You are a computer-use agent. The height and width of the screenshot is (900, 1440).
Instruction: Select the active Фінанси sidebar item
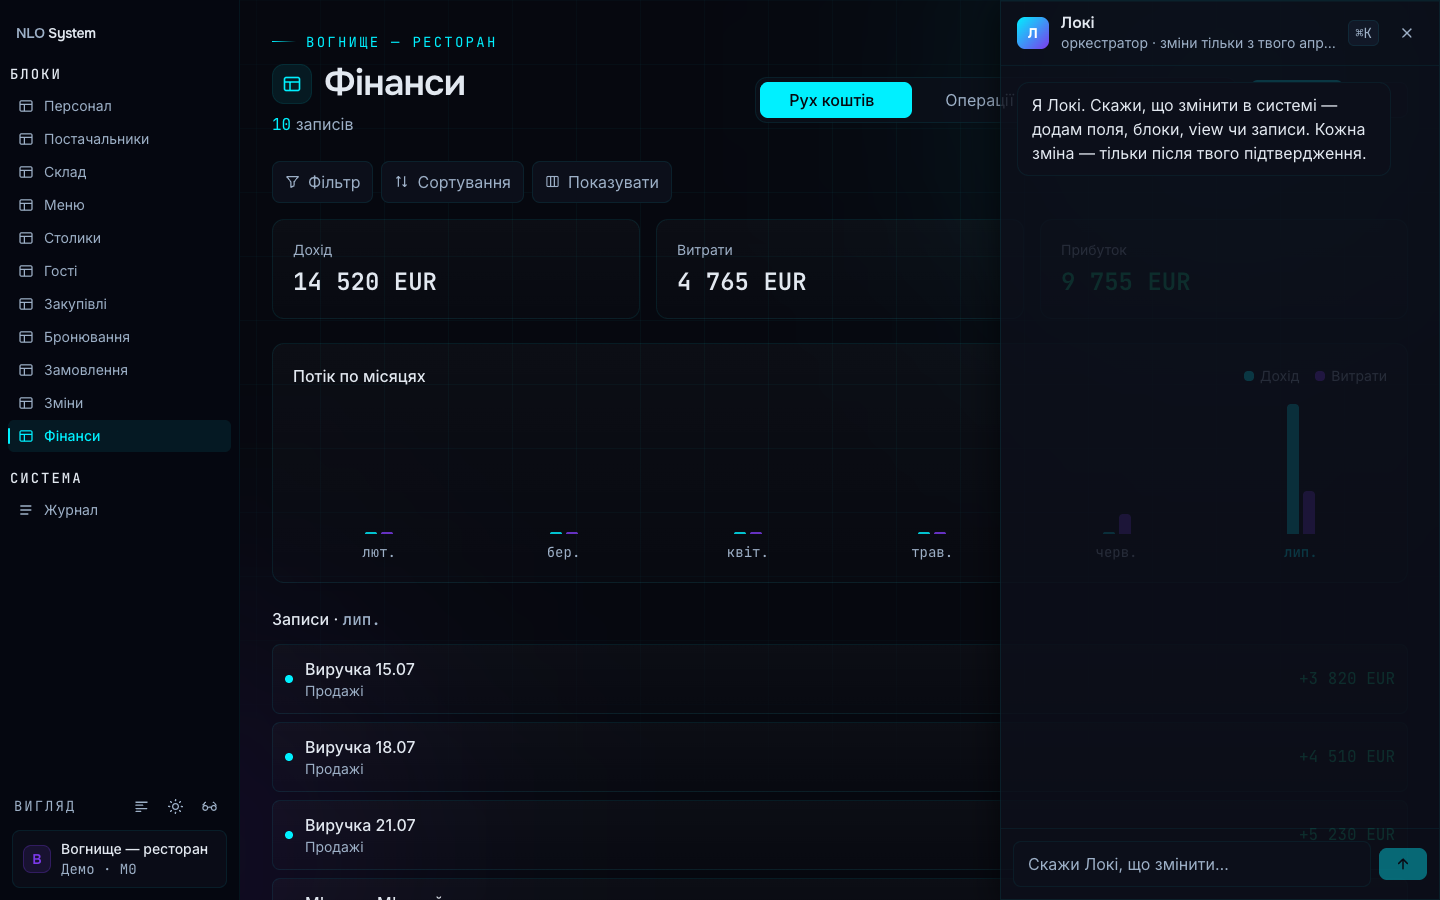119,436
